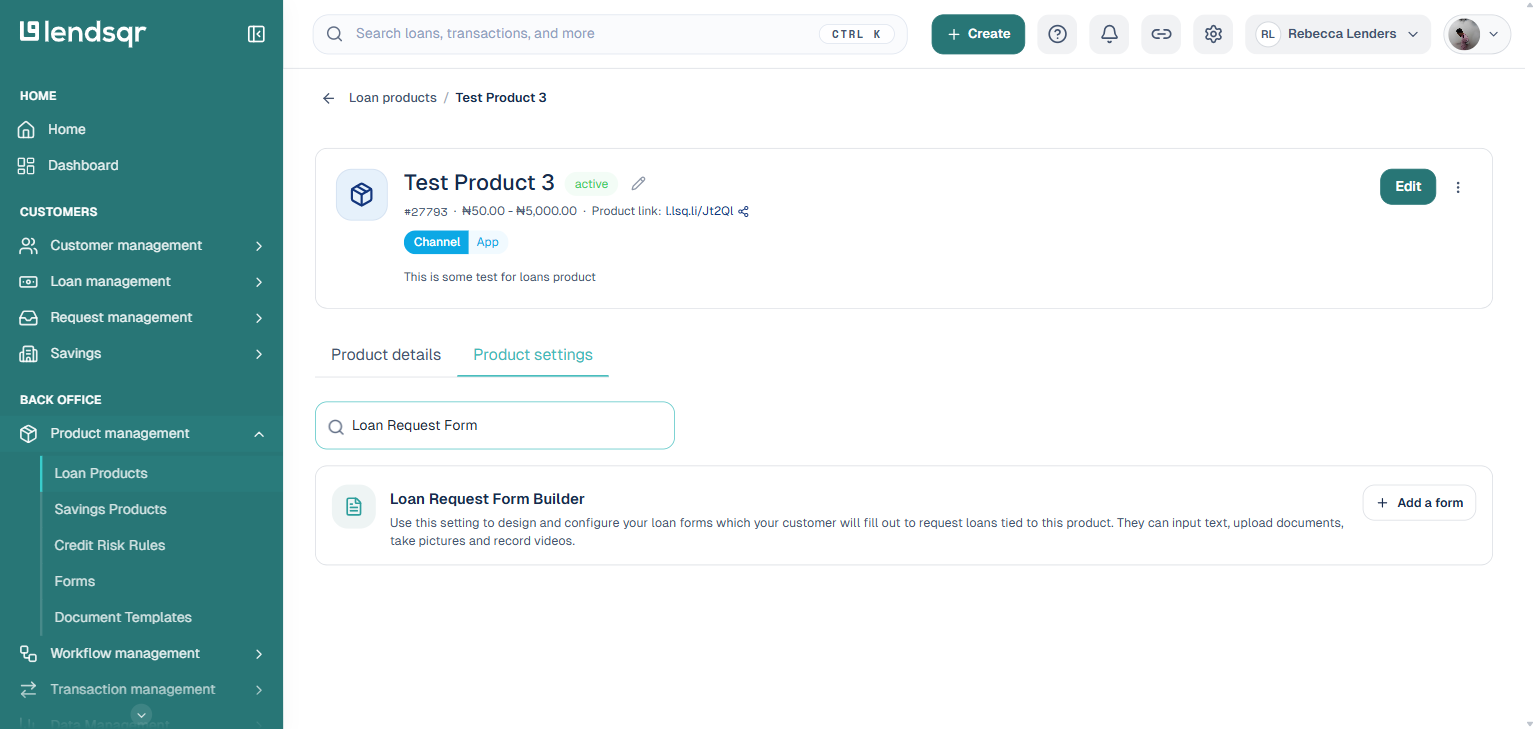Click the App channel tag
This screenshot has height=730, width=1535.
(488, 242)
